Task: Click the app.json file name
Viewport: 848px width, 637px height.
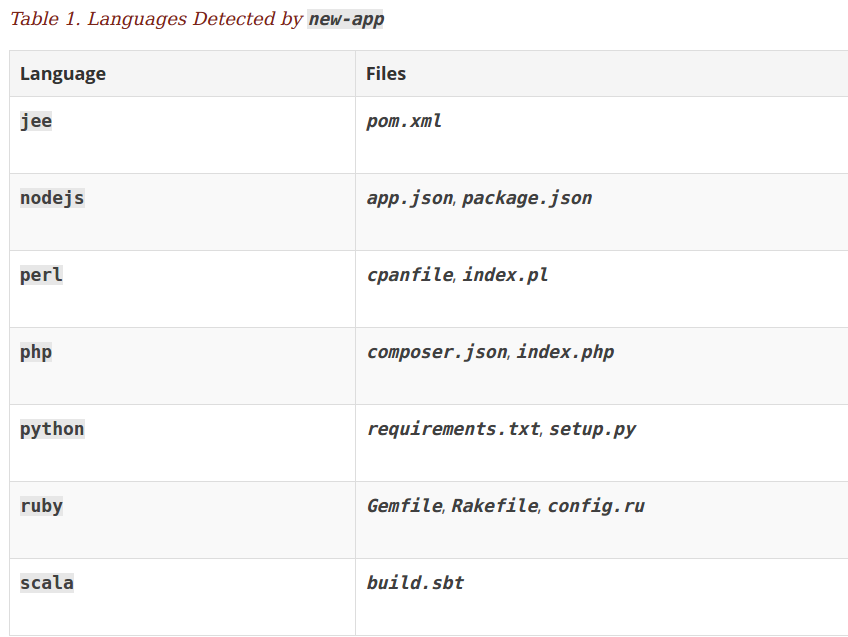Action: click(x=409, y=198)
